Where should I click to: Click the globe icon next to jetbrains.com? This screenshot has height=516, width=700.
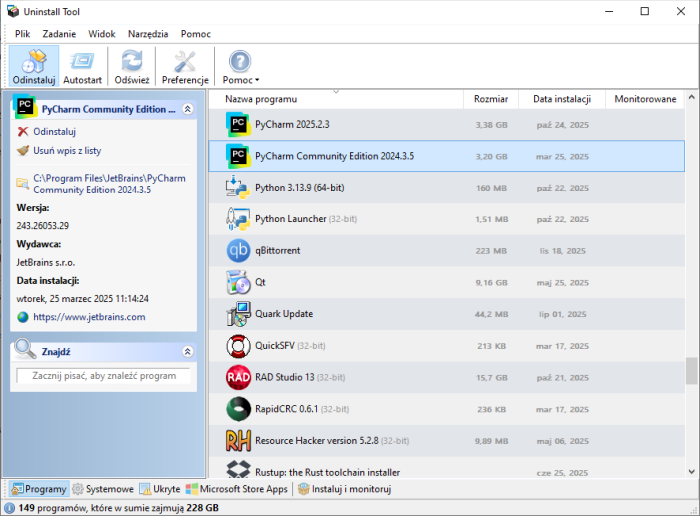click(x=23, y=317)
